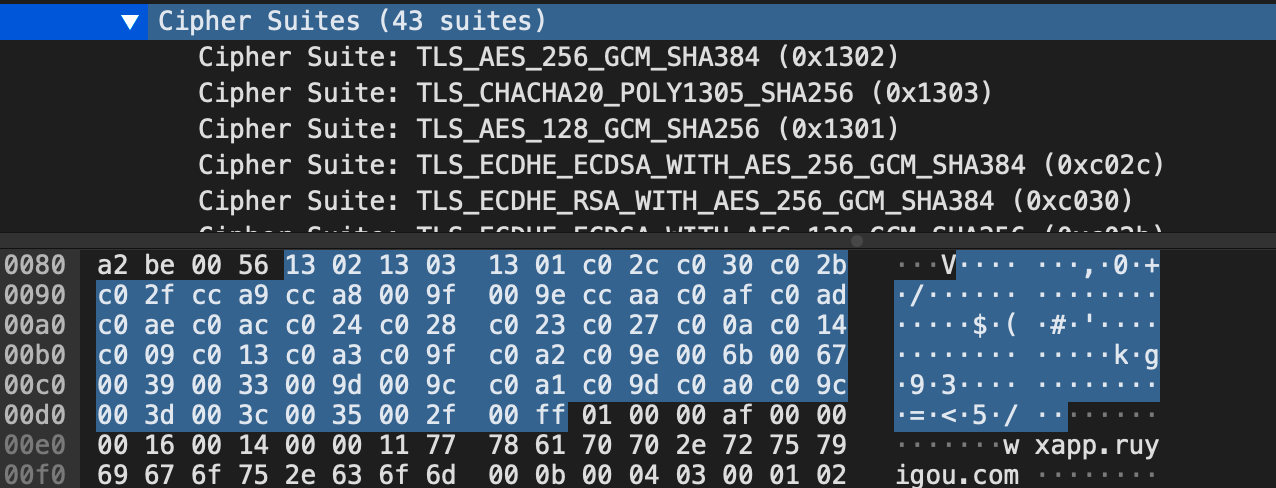
Task: Click the 00a0 row offset
Action: [x=35, y=325]
